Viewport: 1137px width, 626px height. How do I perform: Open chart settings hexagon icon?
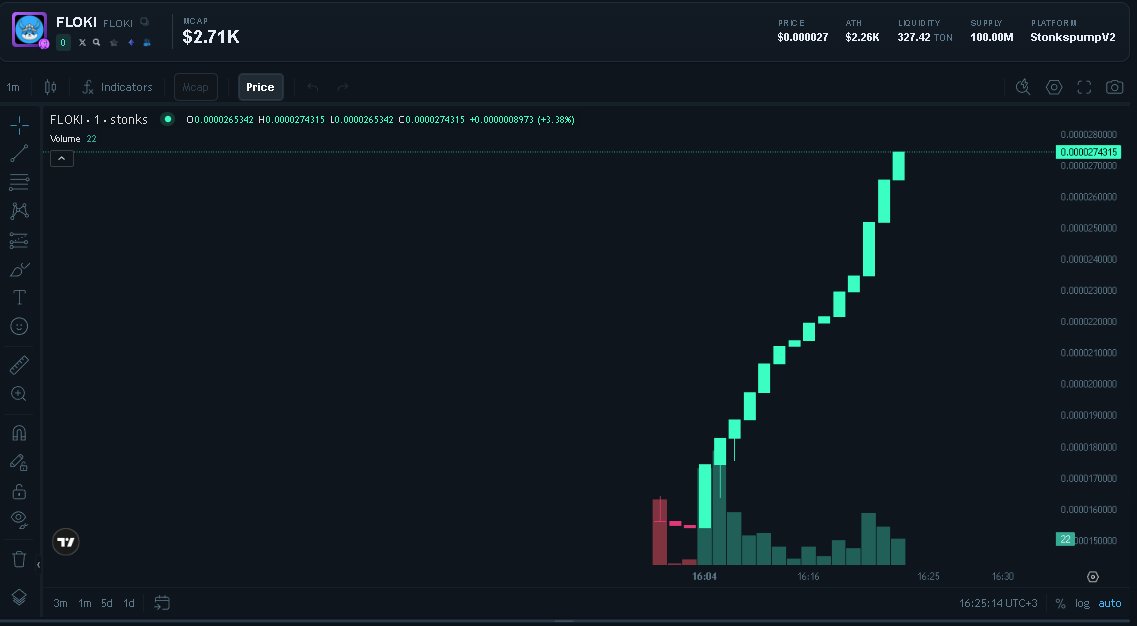(x=1054, y=87)
